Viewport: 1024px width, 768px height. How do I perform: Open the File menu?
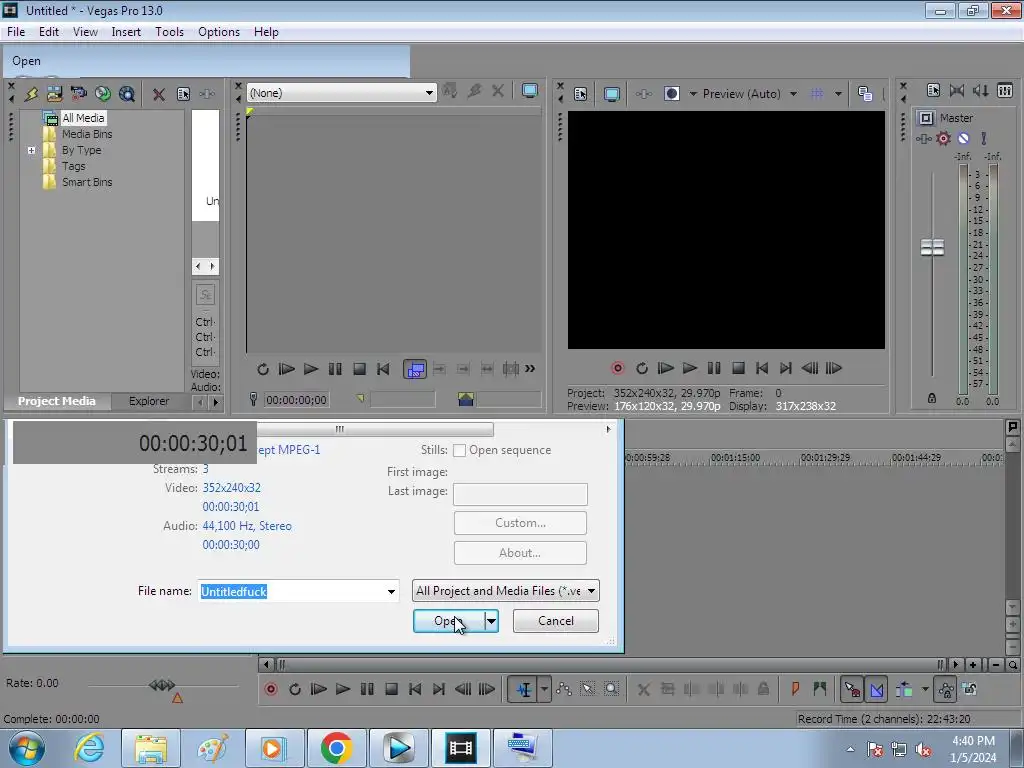coord(16,31)
